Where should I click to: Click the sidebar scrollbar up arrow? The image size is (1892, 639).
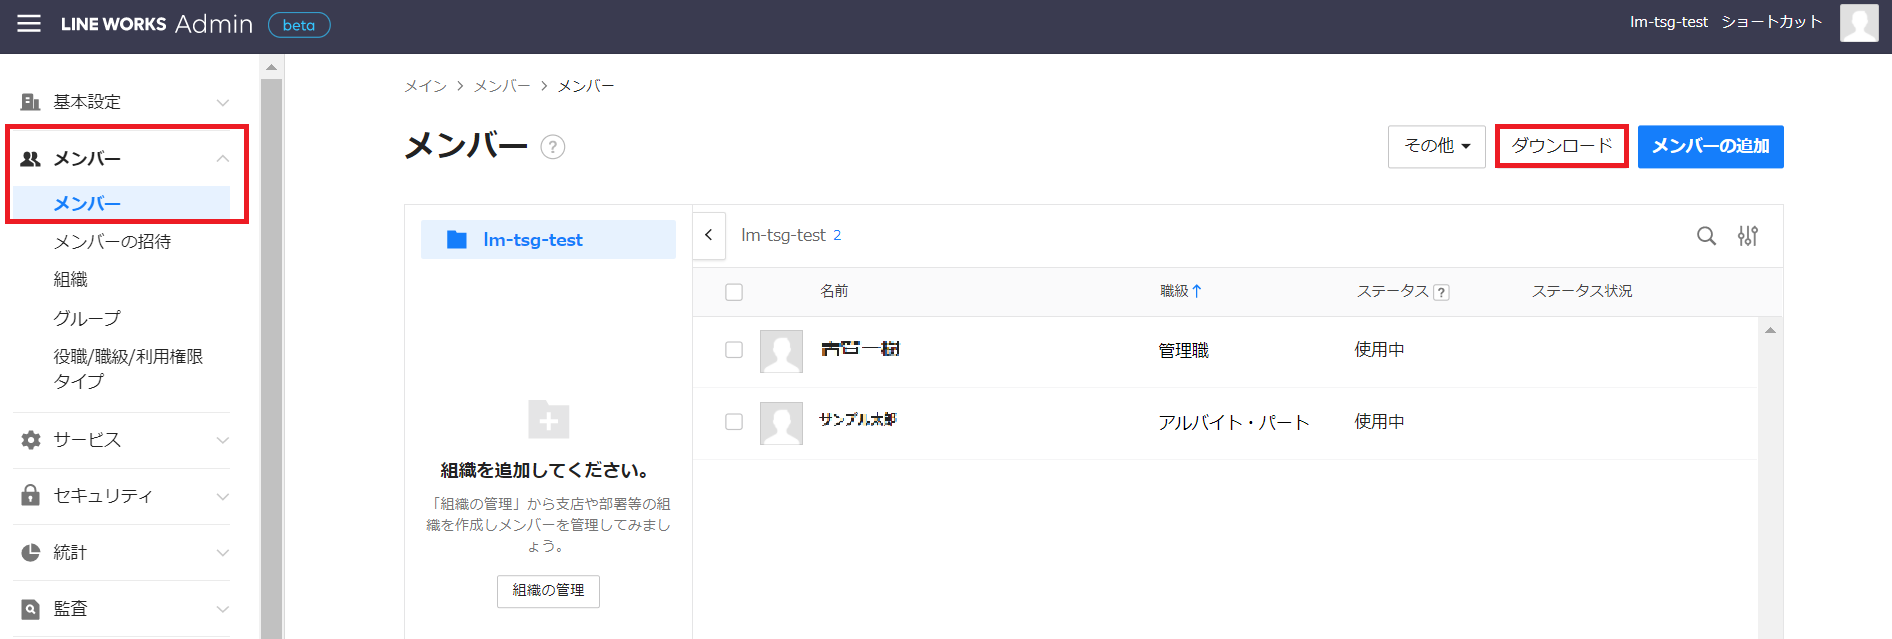[271, 67]
